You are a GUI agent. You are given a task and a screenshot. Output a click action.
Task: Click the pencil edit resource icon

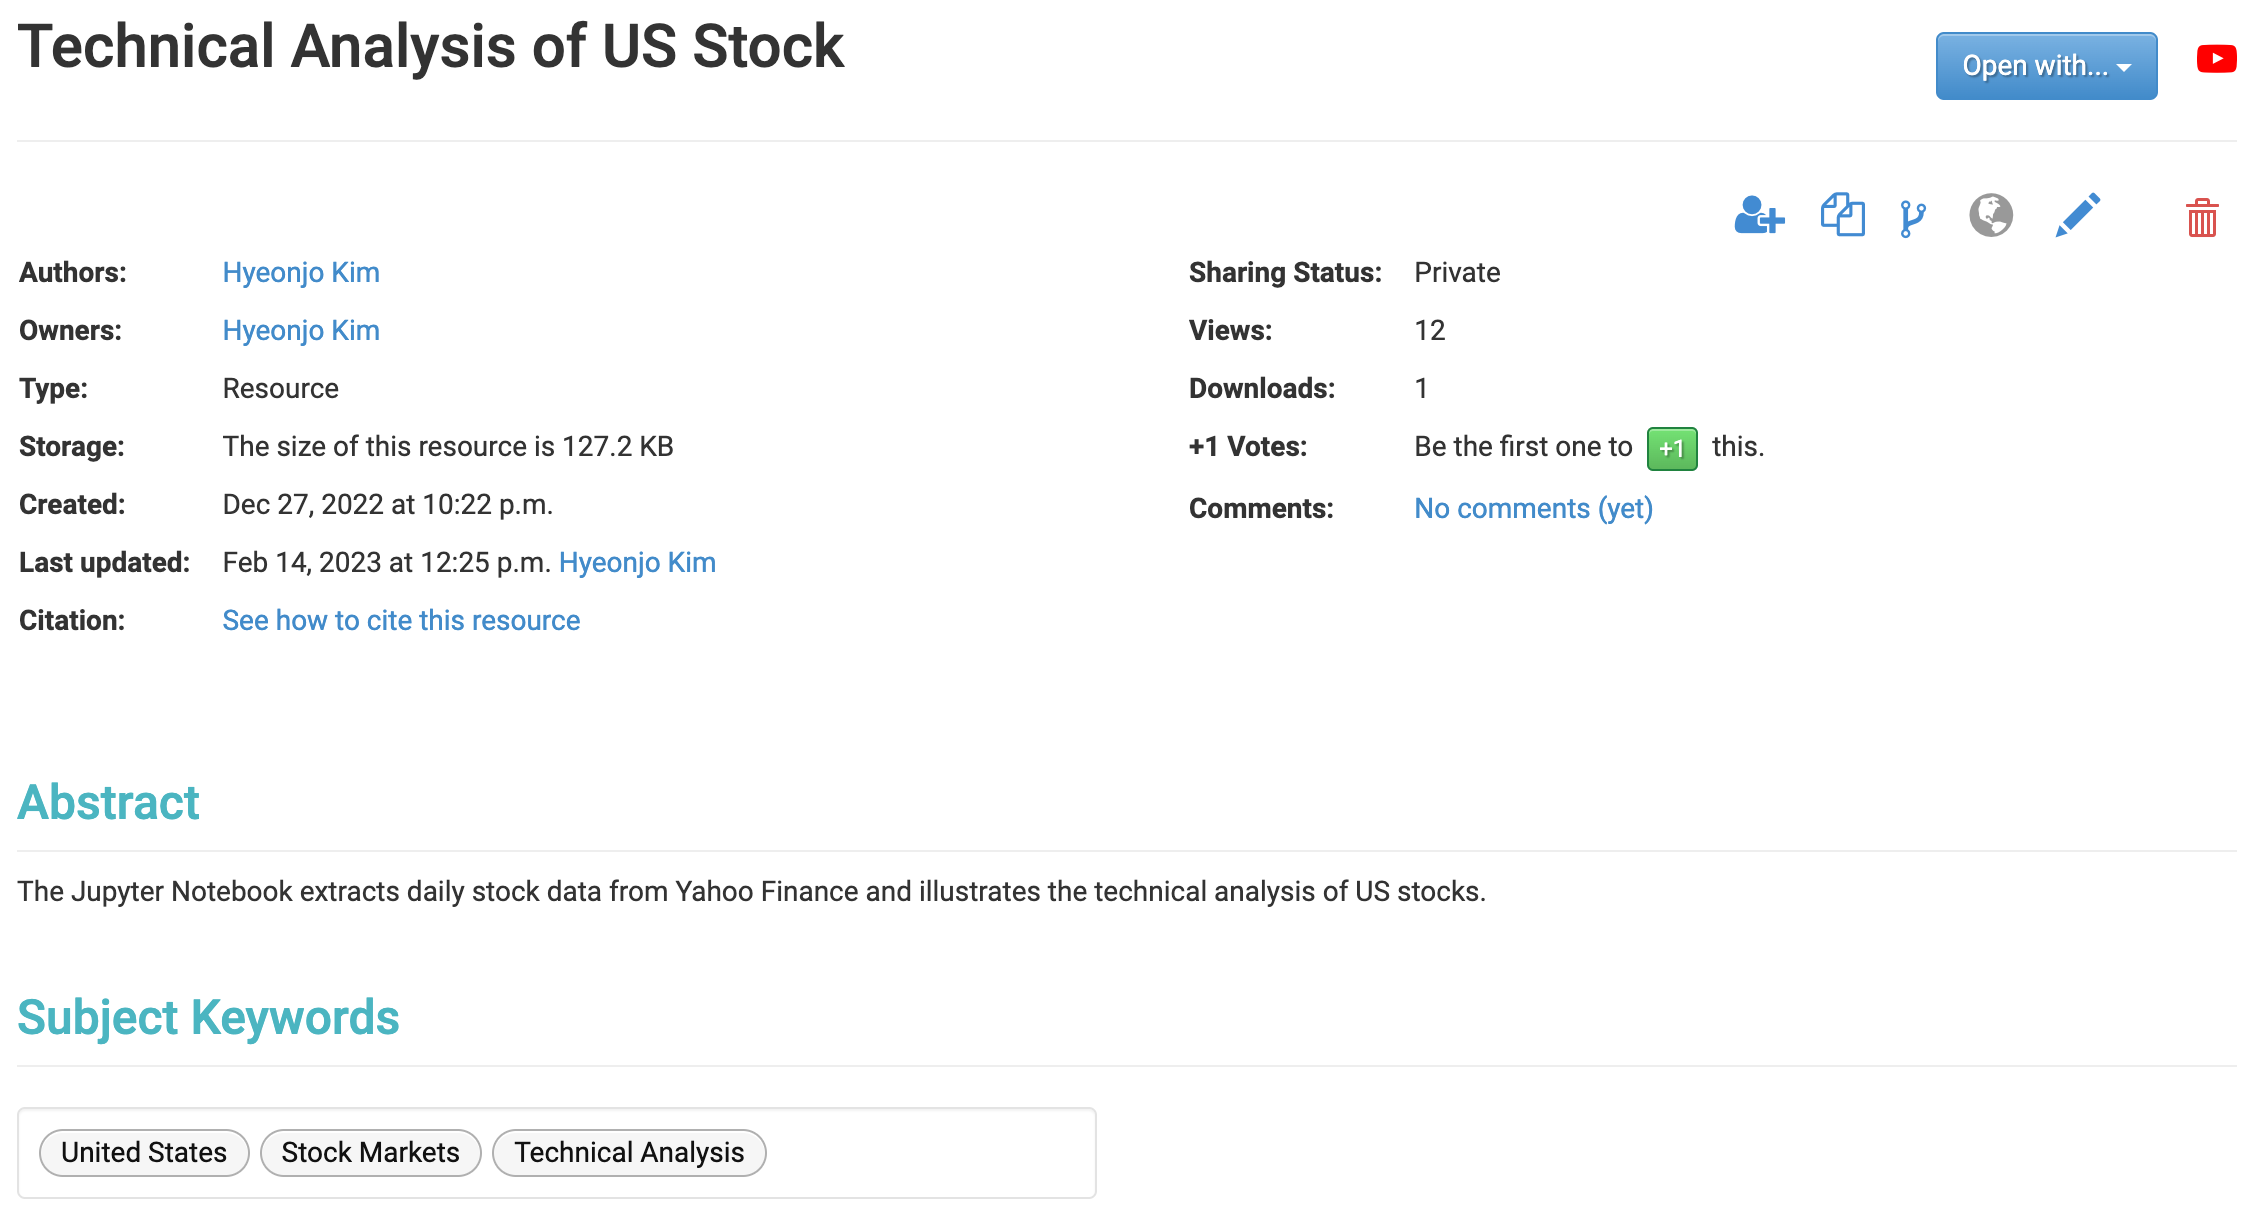(2077, 215)
